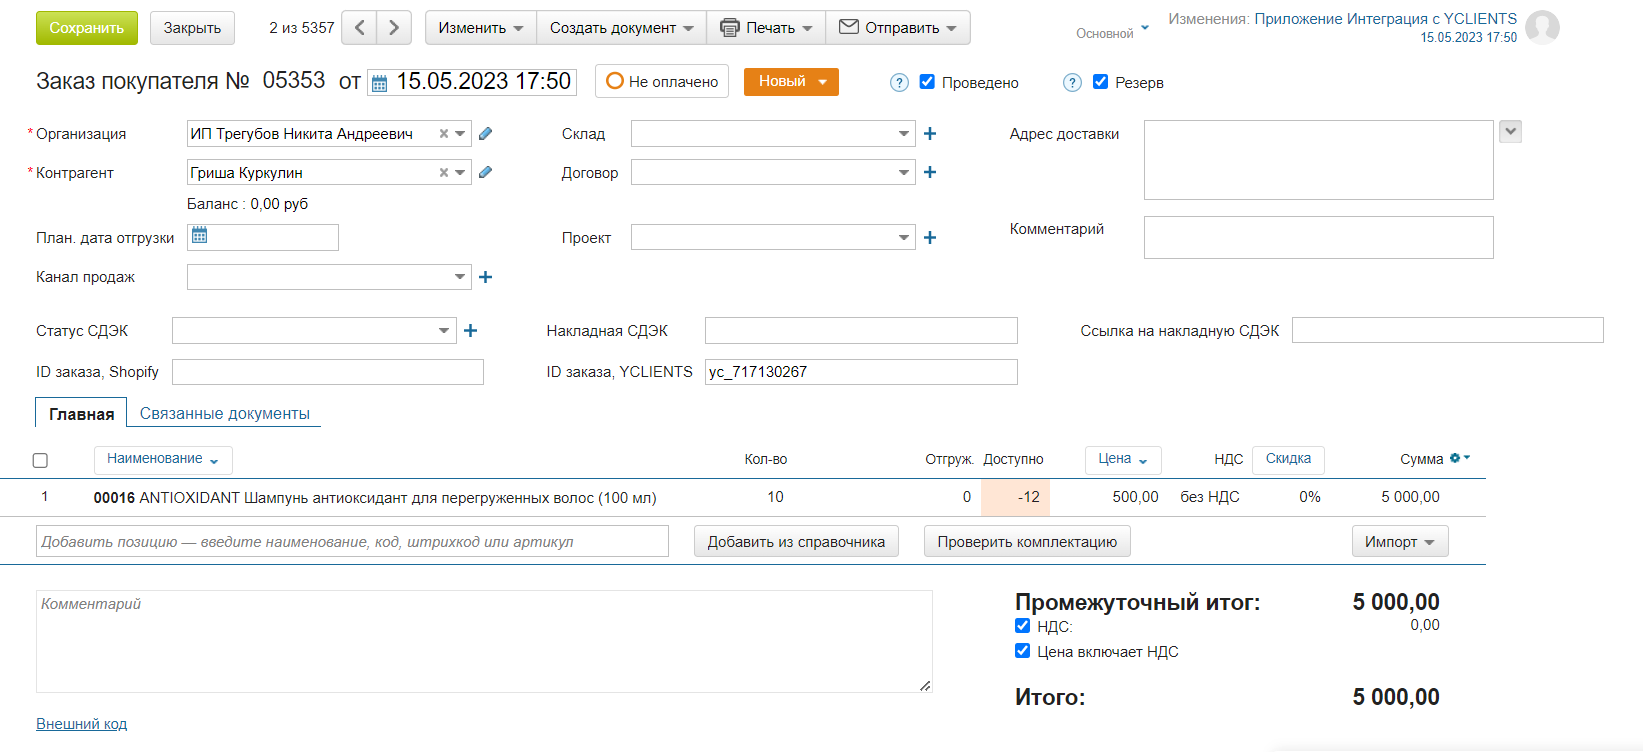
Task: Toggle the Проведено checkbox
Action: (x=927, y=82)
